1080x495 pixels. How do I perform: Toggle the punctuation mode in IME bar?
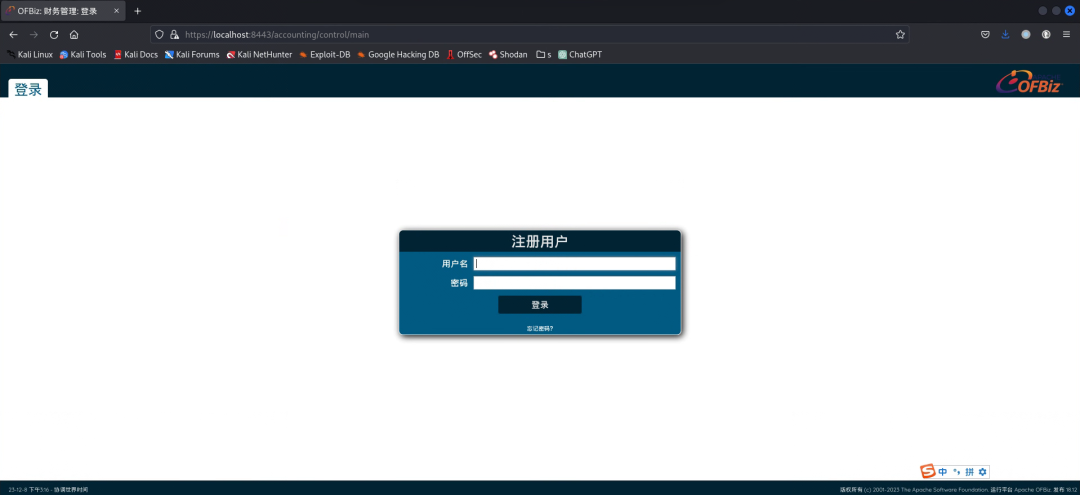pyautogui.click(x=956, y=472)
